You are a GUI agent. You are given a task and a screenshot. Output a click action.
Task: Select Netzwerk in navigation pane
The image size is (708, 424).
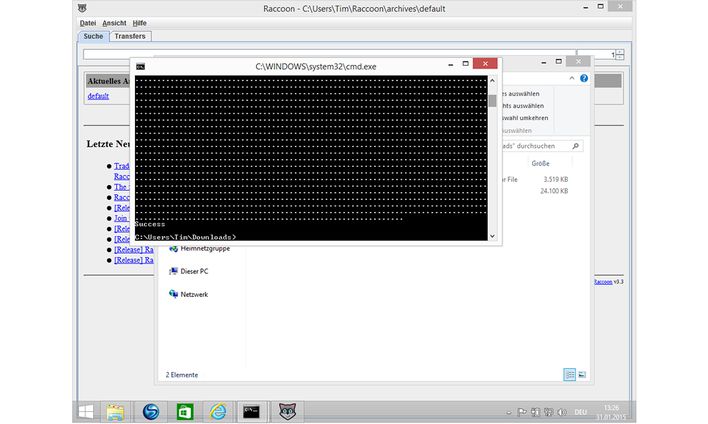coord(188,294)
